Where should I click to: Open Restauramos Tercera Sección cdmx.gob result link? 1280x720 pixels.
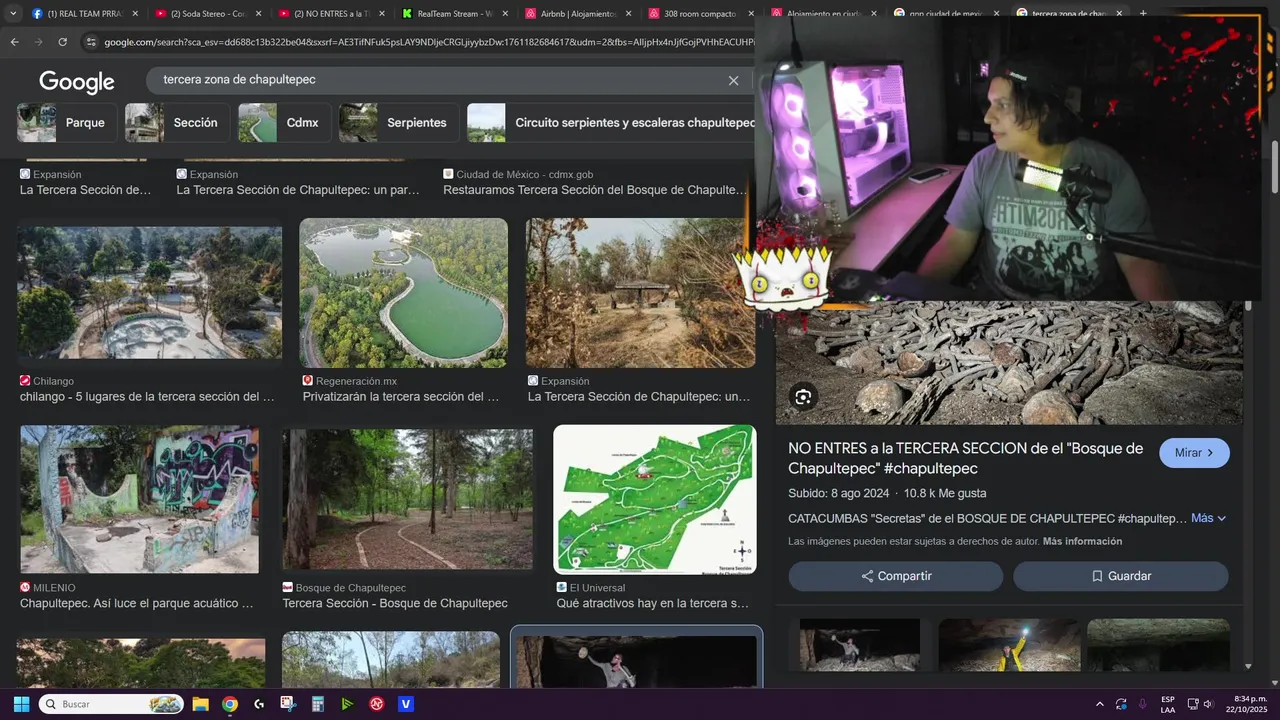click(595, 190)
